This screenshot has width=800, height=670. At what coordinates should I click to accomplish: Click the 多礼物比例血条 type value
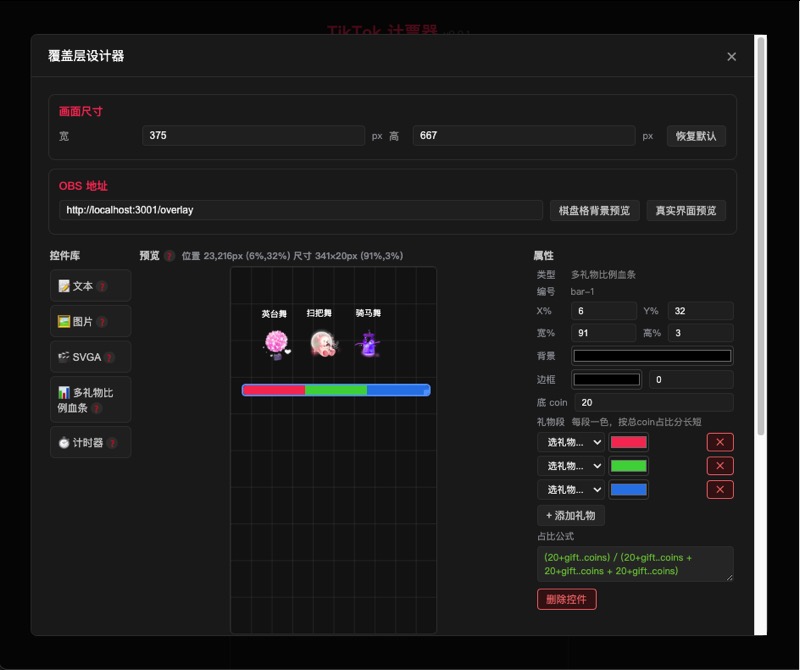click(603, 275)
